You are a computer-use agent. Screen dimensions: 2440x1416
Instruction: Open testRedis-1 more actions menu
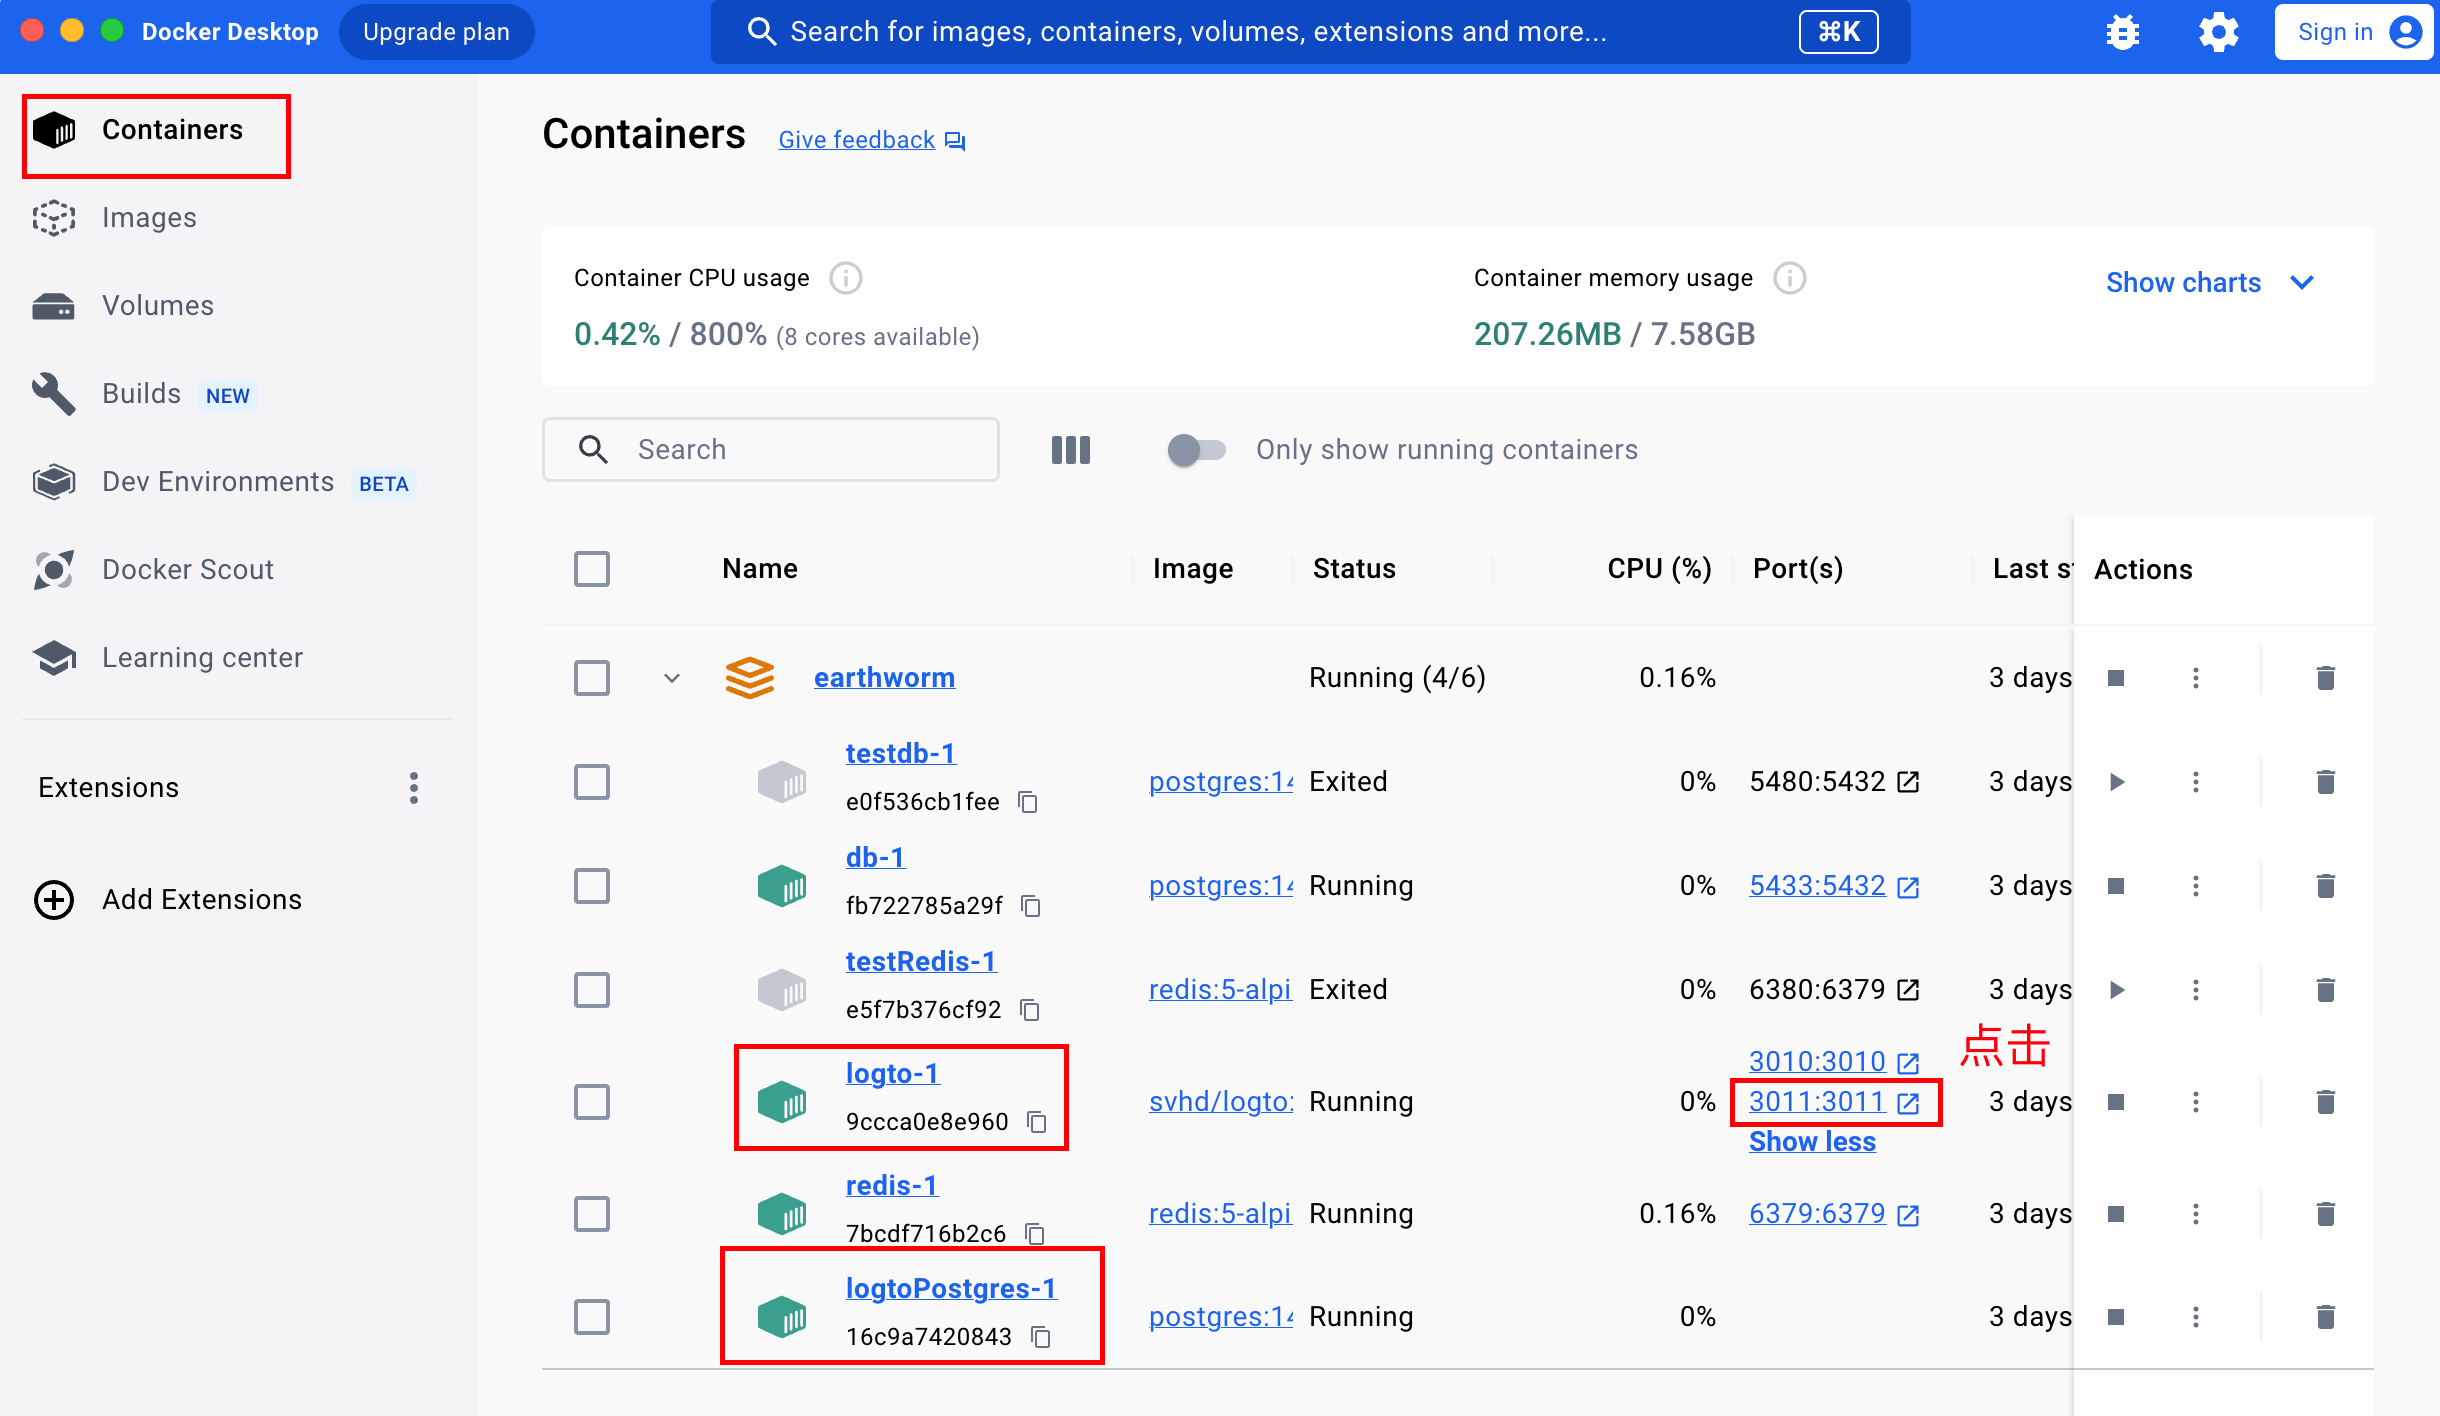pyautogui.click(x=2196, y=990)
